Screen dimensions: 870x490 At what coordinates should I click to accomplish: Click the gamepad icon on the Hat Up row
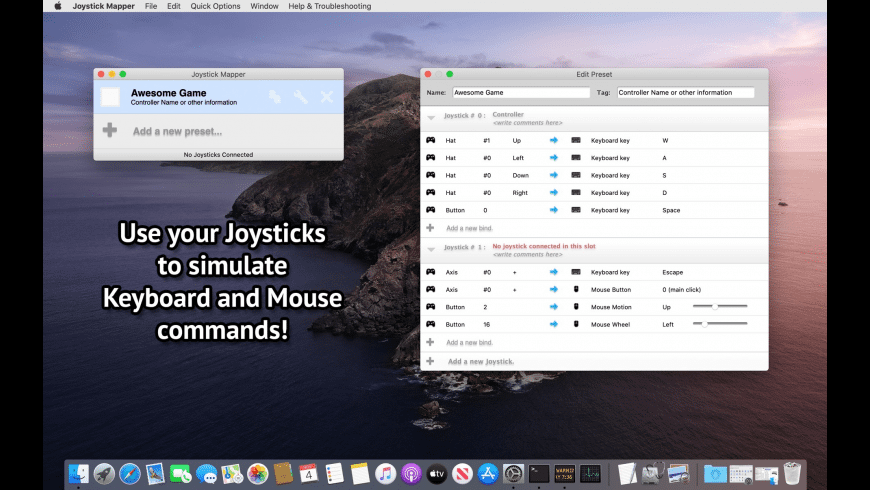pos(430,140)
